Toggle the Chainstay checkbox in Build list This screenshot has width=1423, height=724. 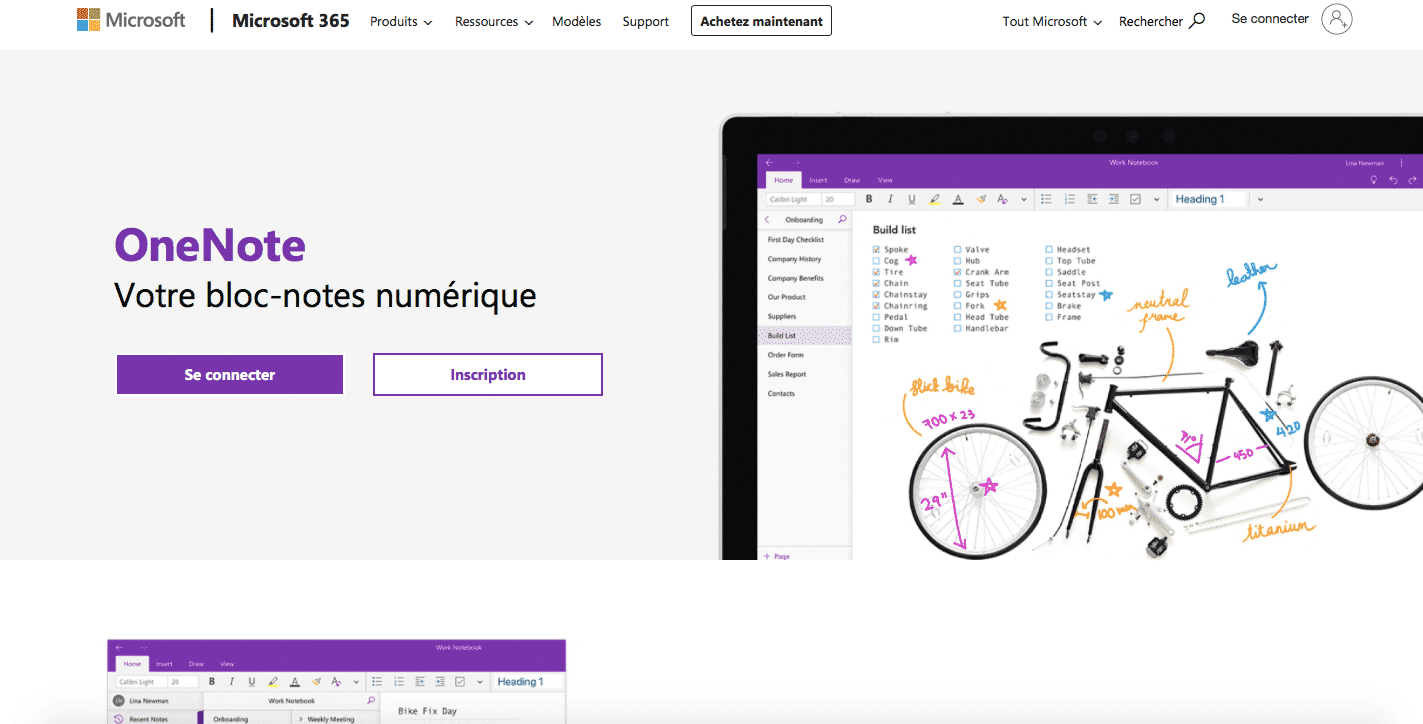[x=876, y=295]
